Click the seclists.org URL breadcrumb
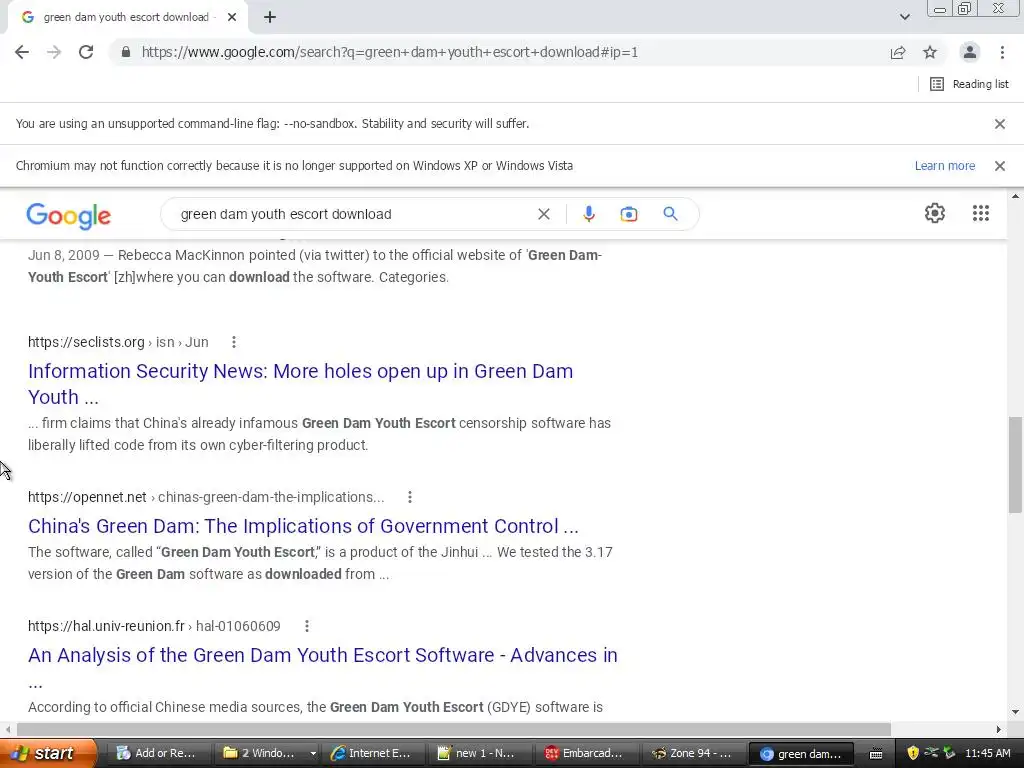This screenshot has width=1024, height=768. [118, 342]
